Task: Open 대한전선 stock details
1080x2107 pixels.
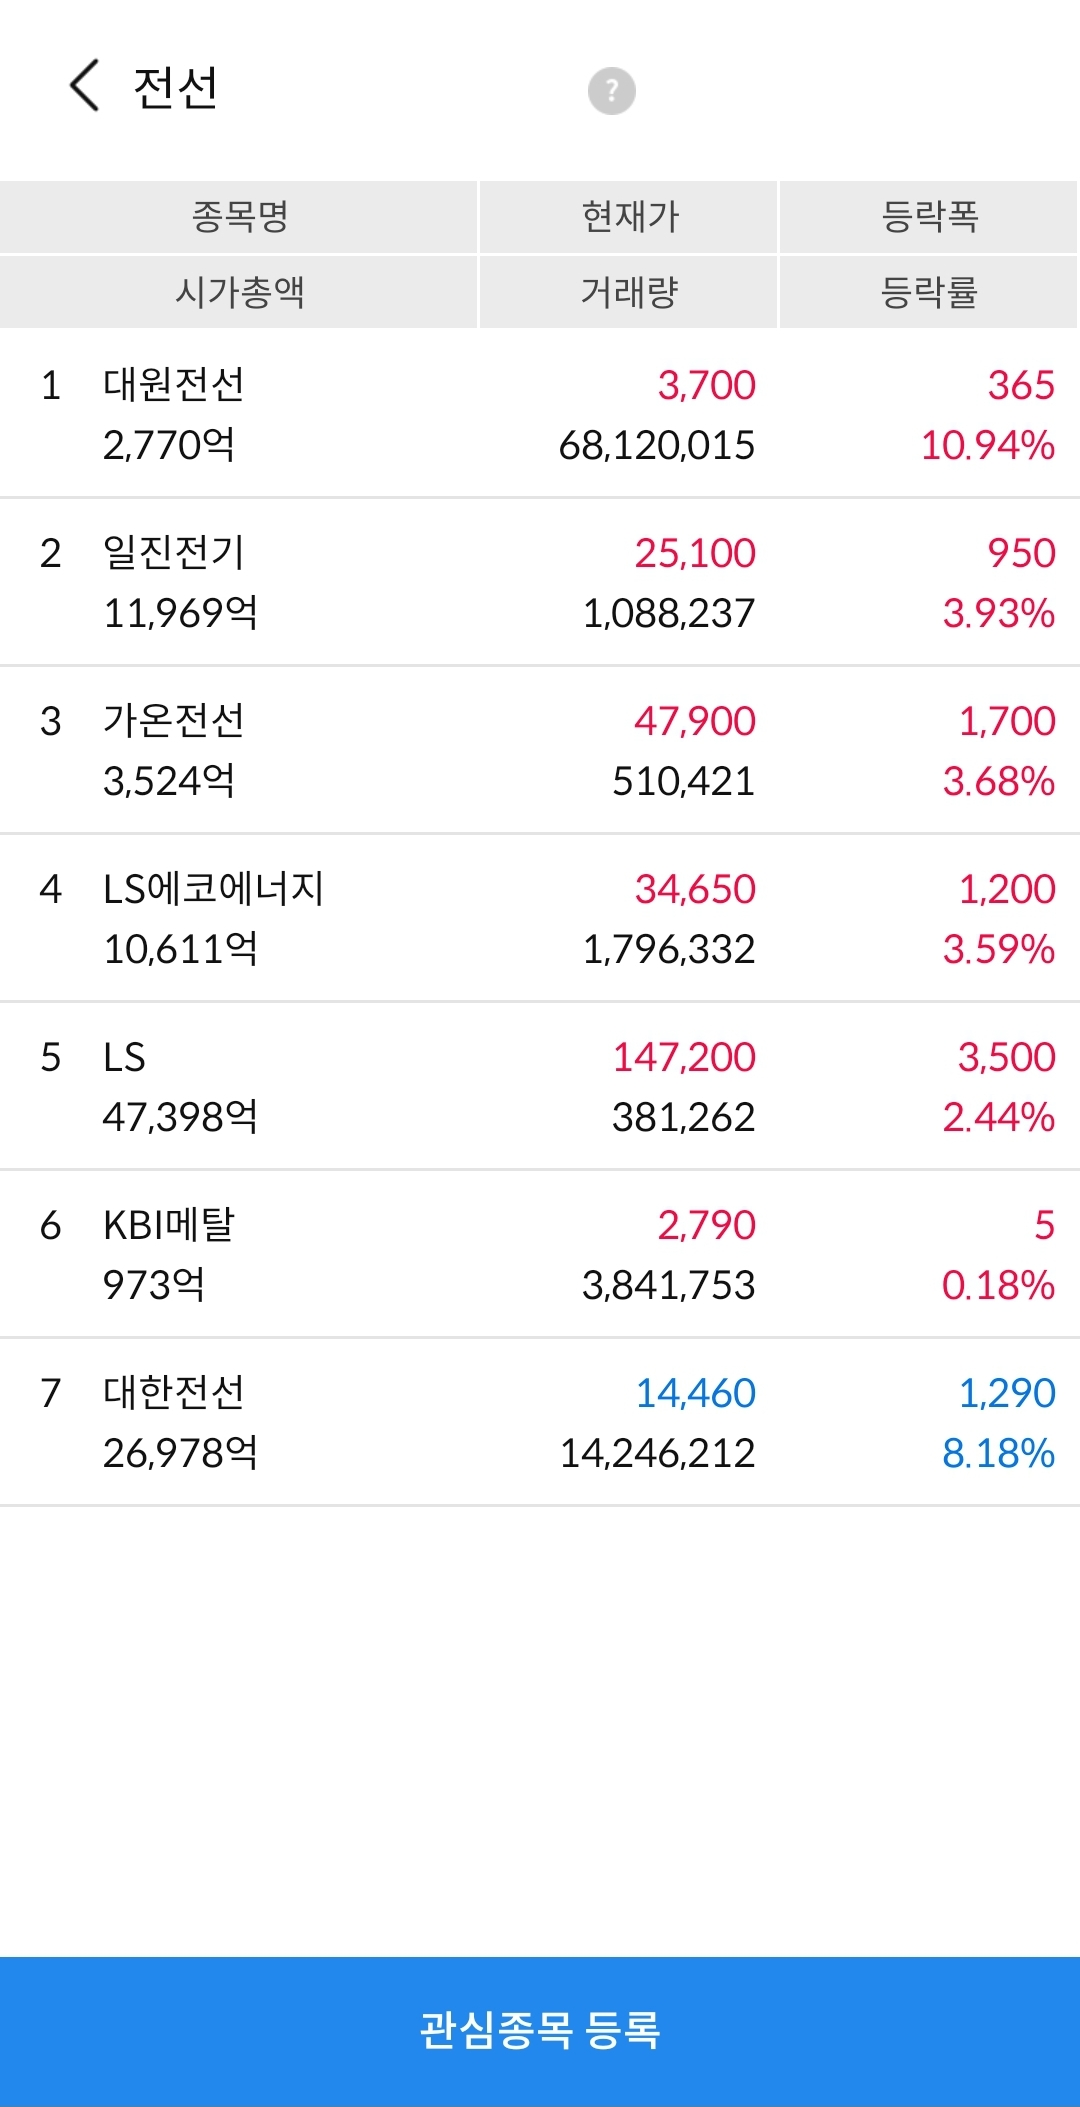Action: pyautogui.click(x=540, y=1422)
